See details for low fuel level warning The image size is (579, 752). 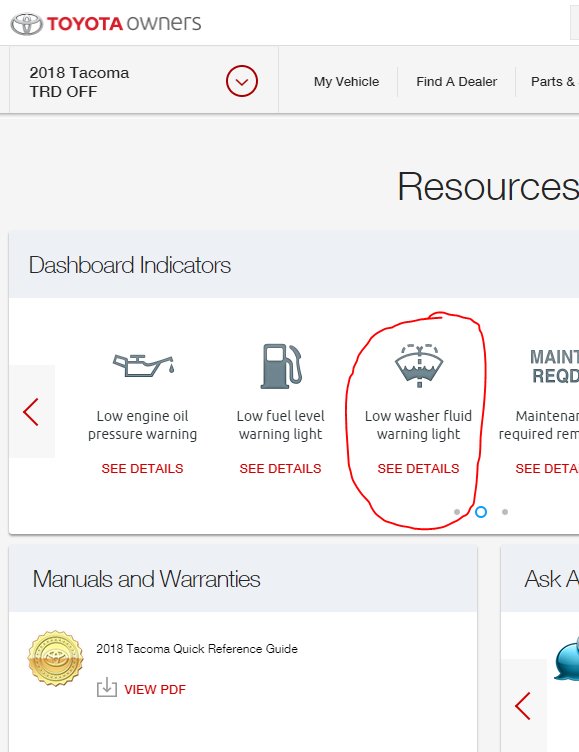coord(280,468)
